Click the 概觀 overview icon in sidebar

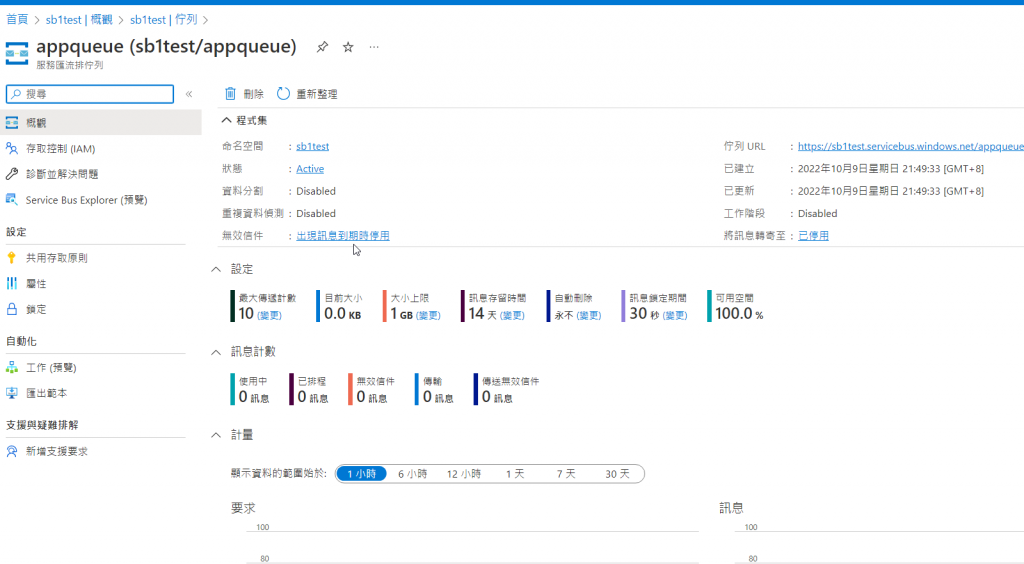point(12,123)
